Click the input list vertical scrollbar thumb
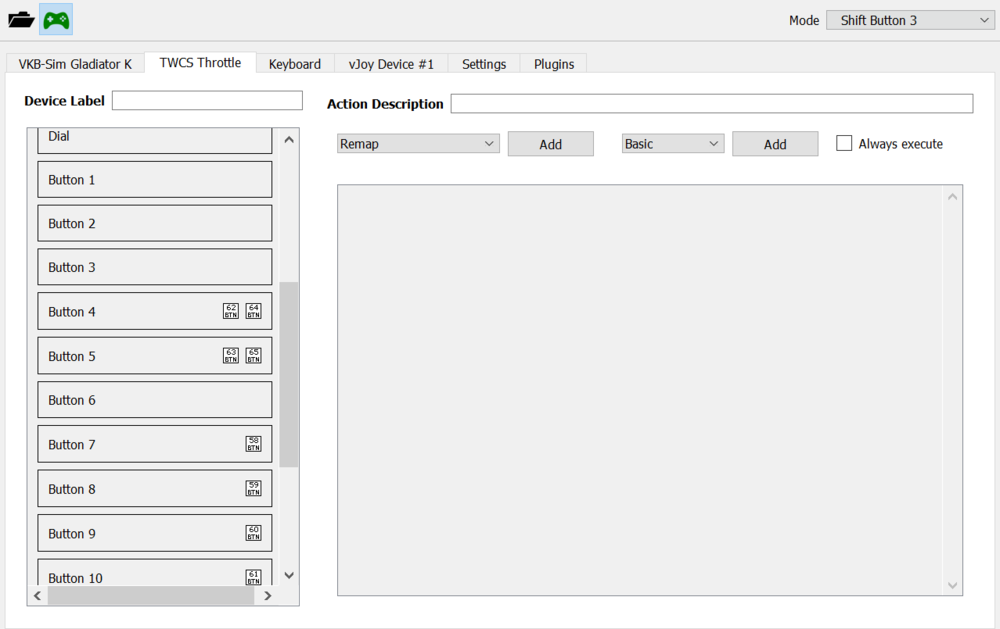This screenshot has height=629, width=1000. [x=289, y=374]
